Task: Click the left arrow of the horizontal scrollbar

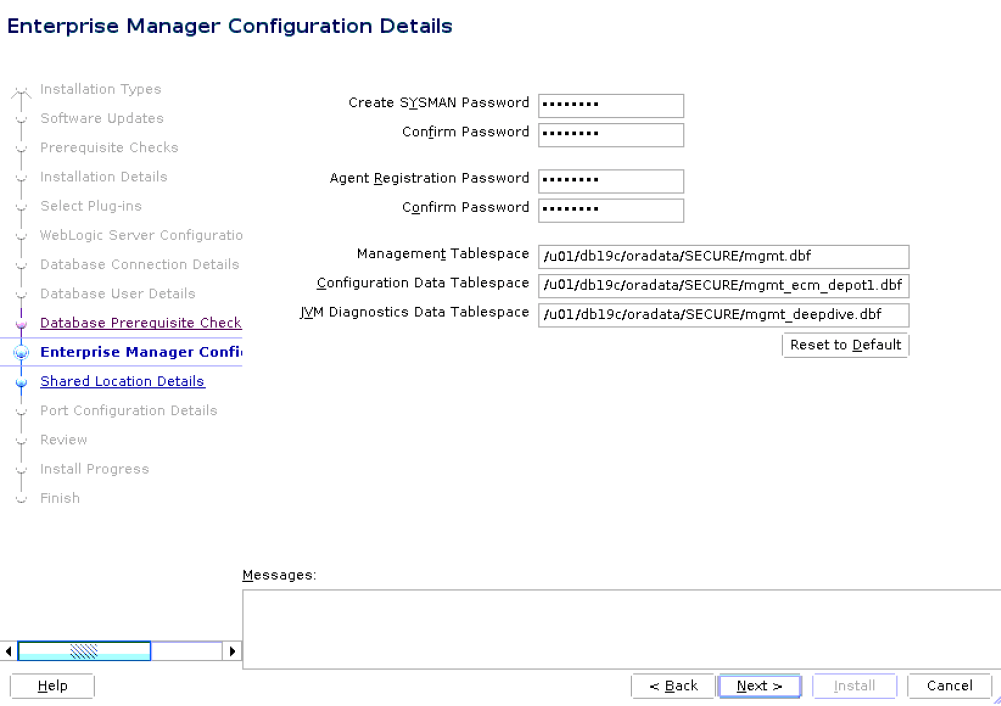Action: 8,650
